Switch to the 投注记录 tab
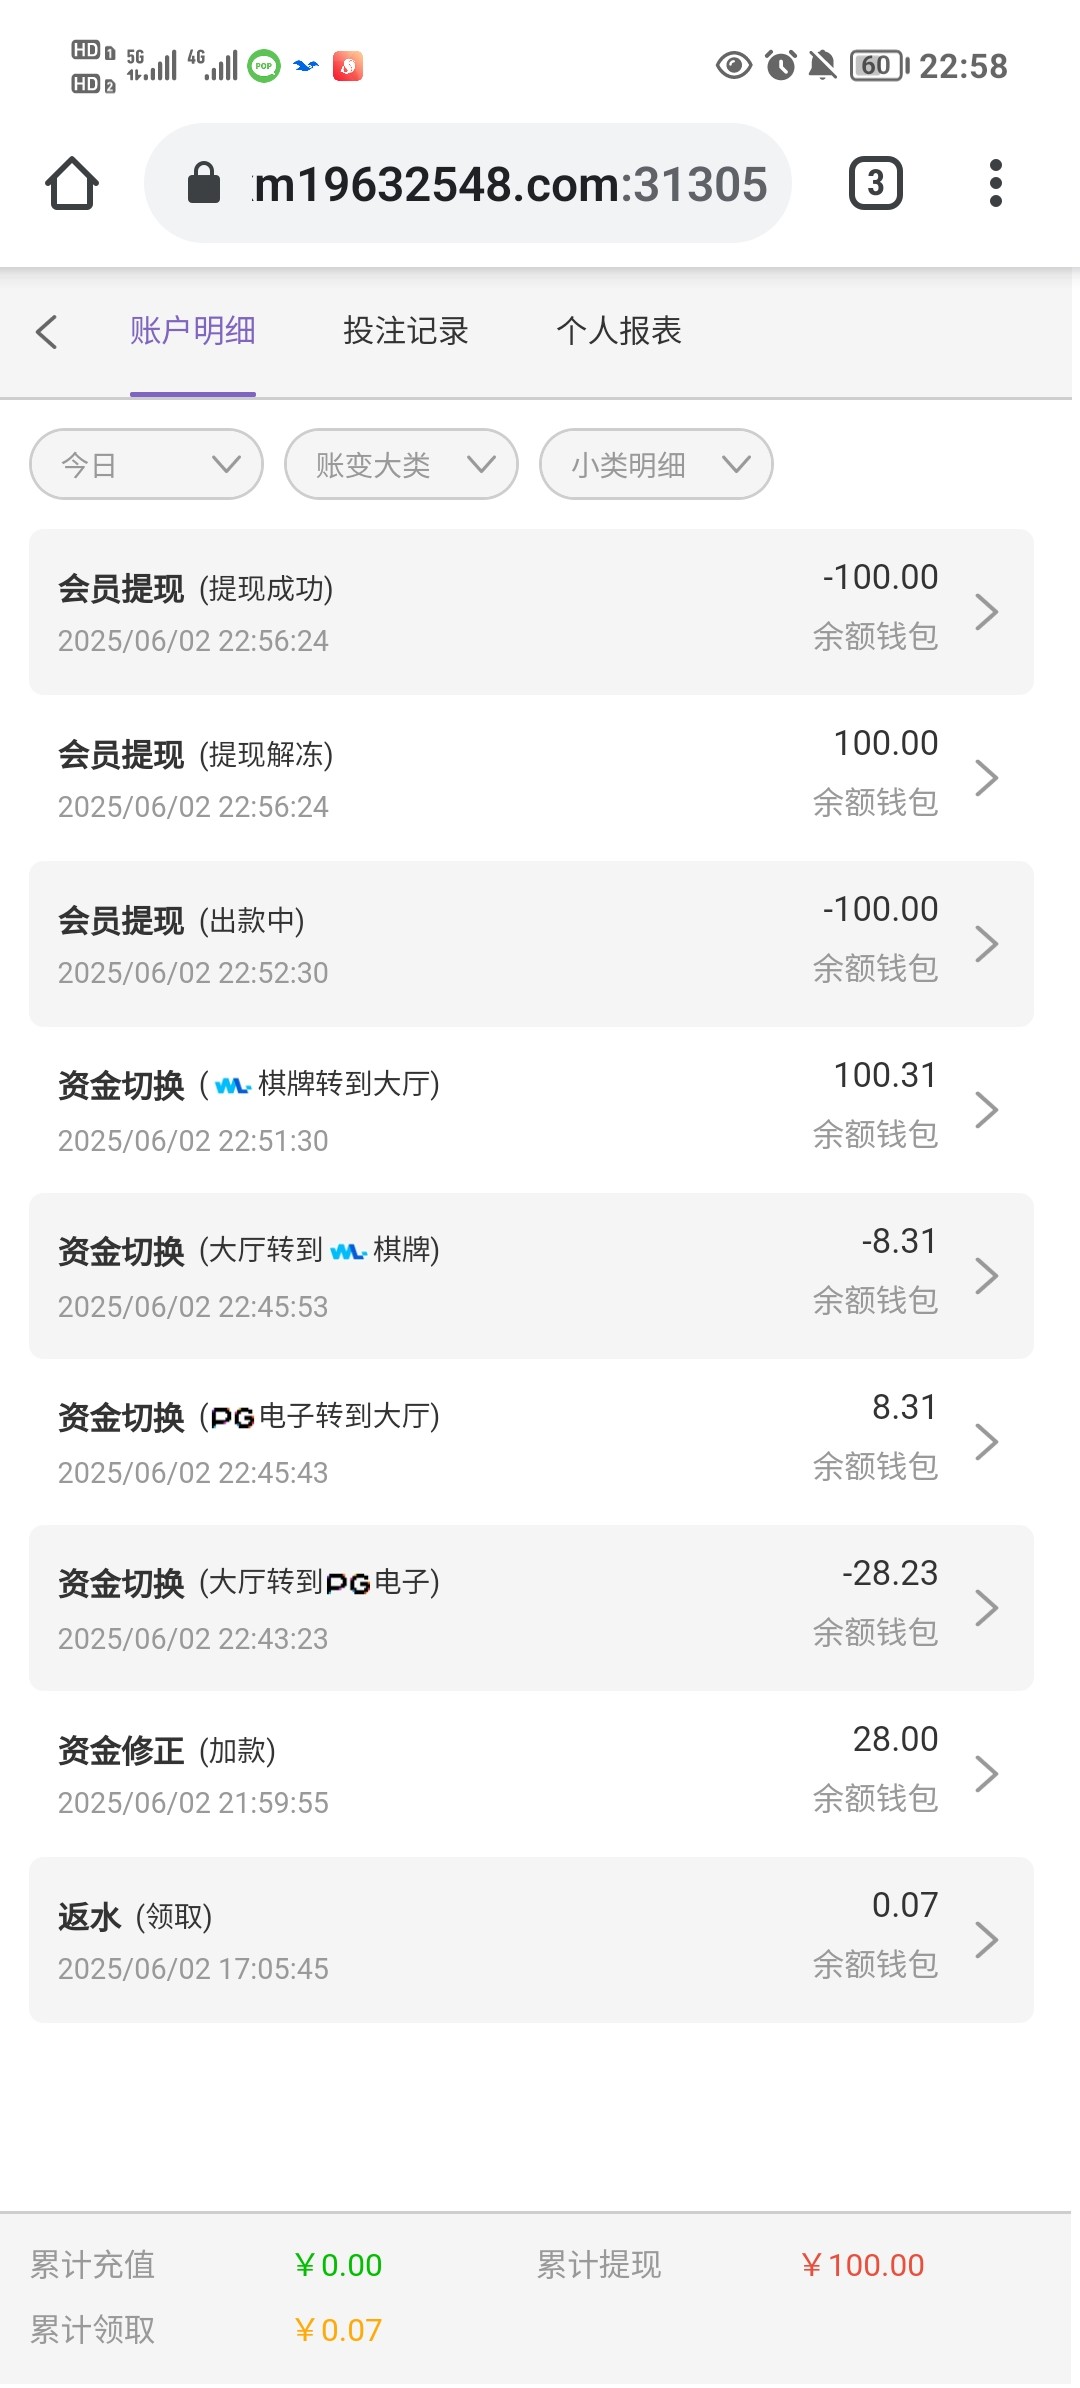 click(405, 331)
